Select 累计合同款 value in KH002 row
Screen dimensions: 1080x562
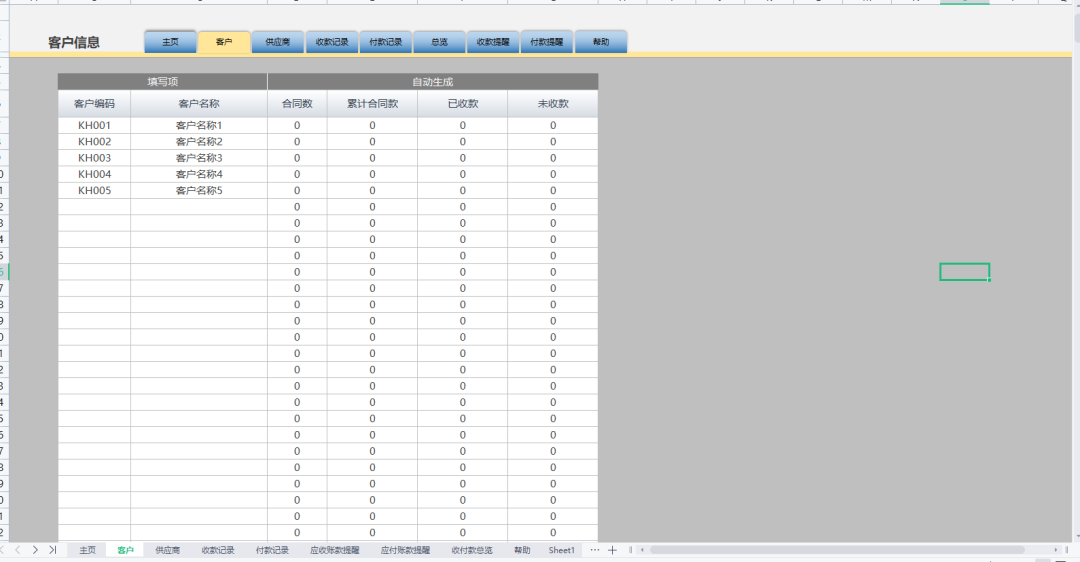click(x=372, y=141)
